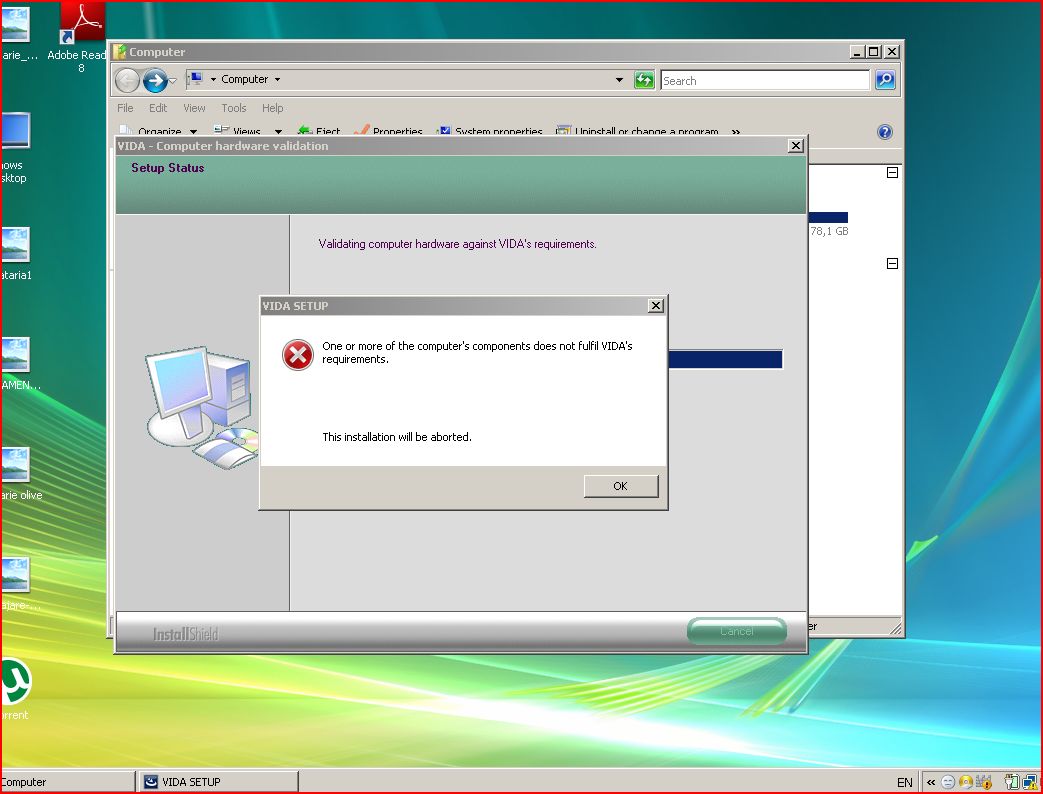Click the Search field in the Computer window
This screenshot has width=1043, height=794.
point(765,80)
